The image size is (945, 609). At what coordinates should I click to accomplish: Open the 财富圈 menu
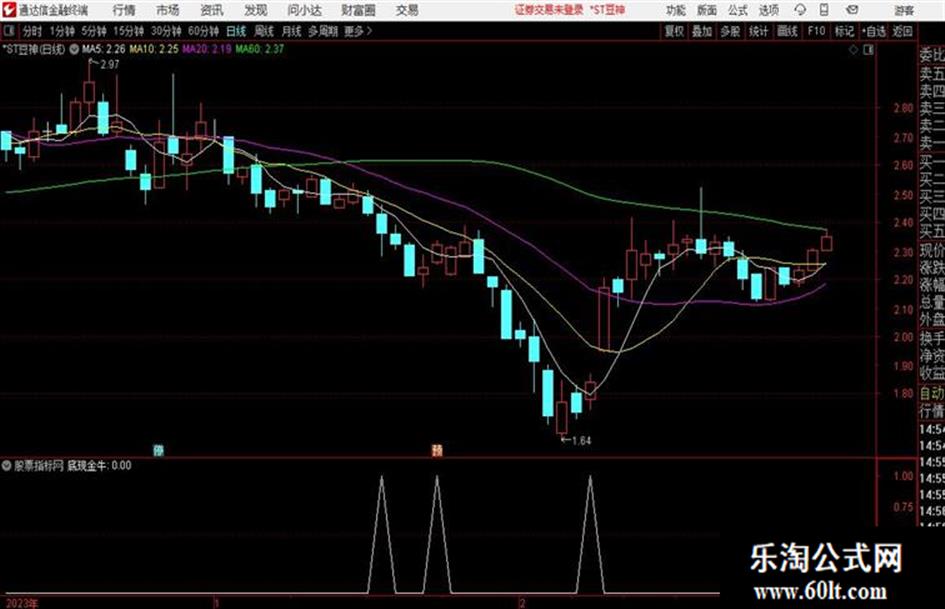358,10
